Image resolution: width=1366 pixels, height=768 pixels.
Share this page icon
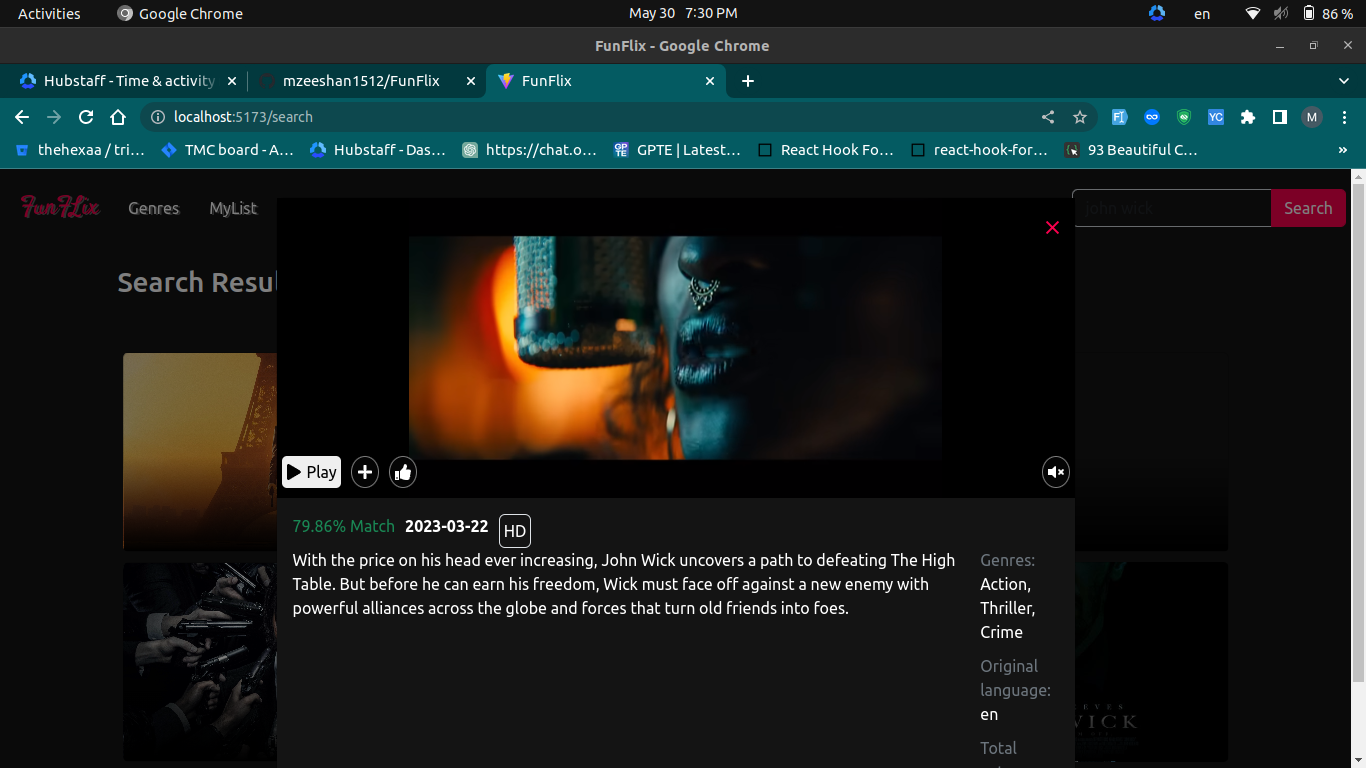(1048, 117)
